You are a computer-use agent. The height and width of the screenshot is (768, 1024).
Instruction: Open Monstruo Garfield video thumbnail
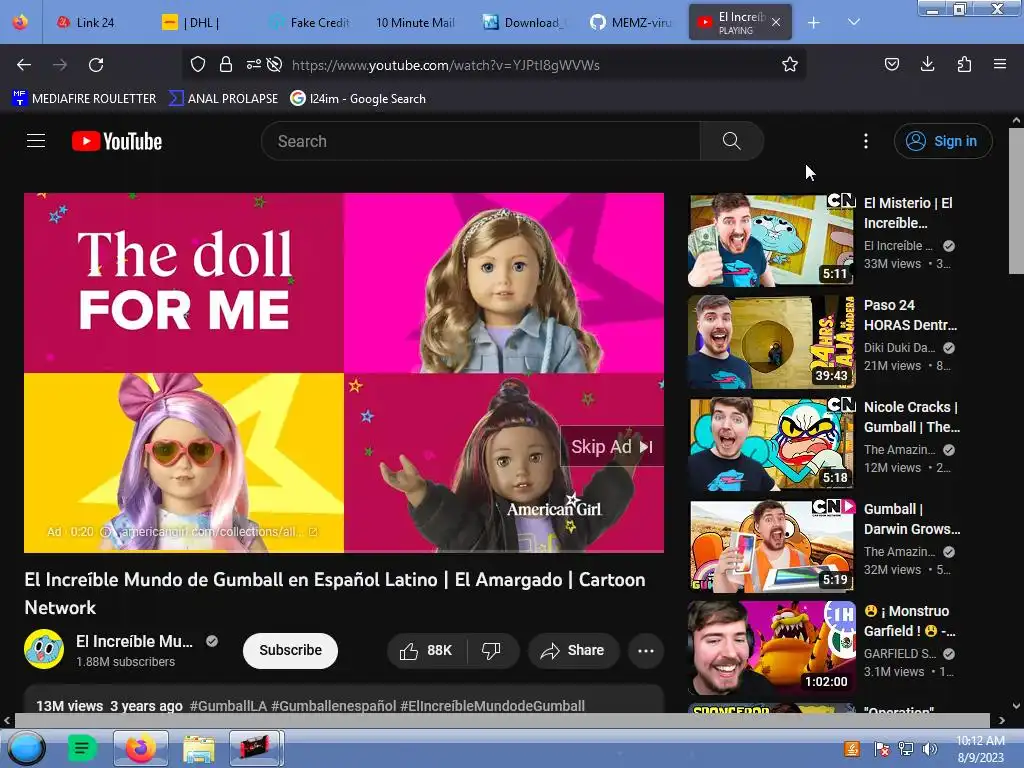pyautogui.click(x=771, y=648)
